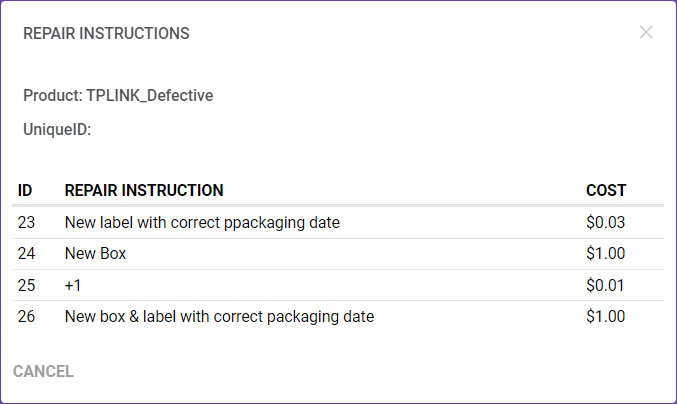Select repair instruction row ID 23
The width and height of the screenshot is (677, 404).
coord(27,223)
